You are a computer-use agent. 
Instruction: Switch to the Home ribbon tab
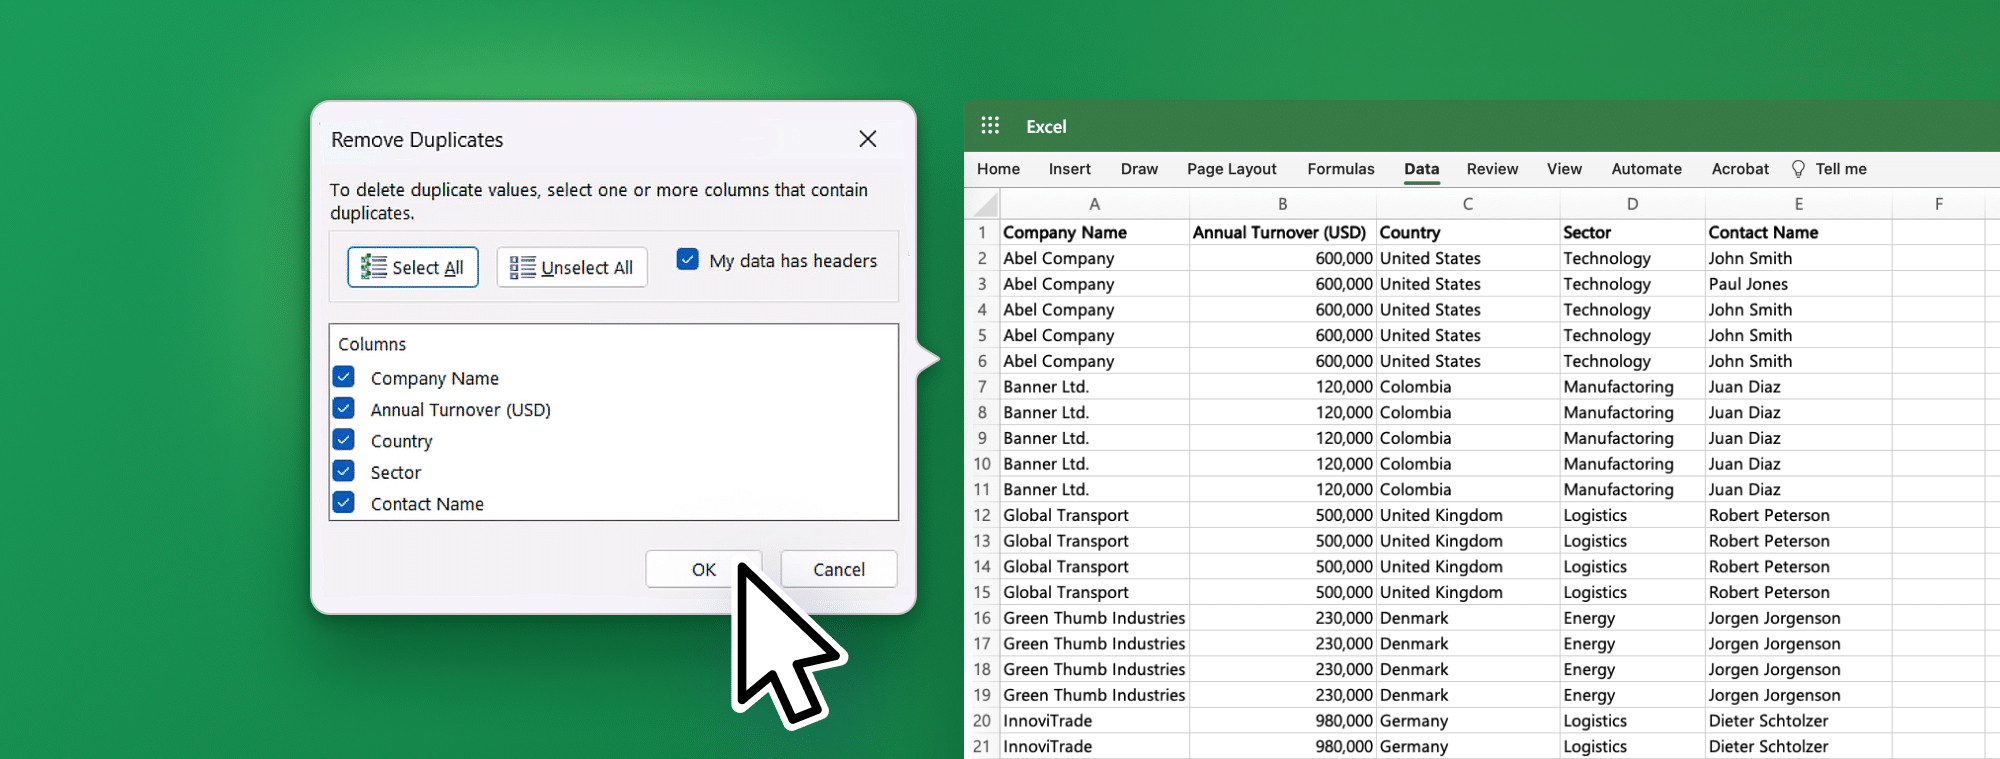[998, 169]
